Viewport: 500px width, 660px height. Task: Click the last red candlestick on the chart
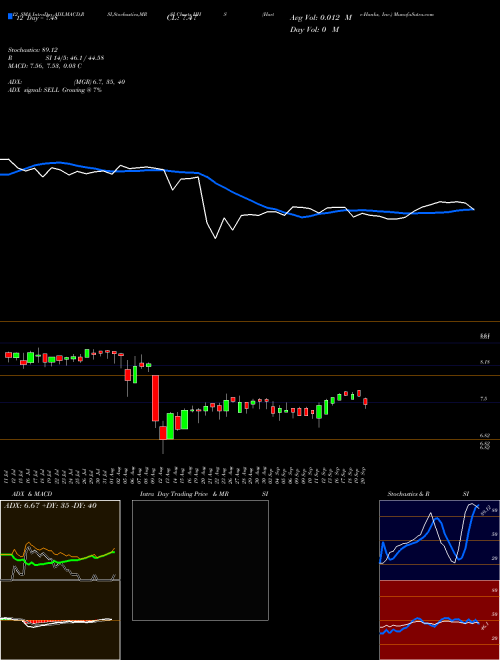tap(365, 402)
